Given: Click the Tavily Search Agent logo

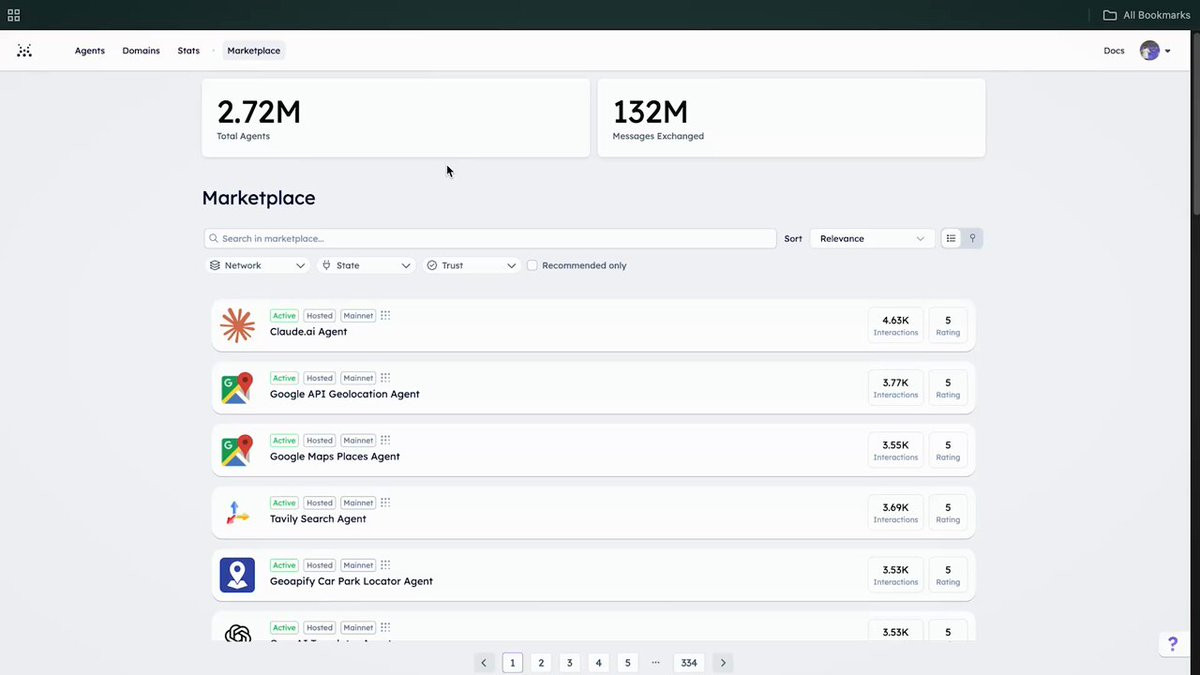Looking at the screenshot, I should click(238, 513).
